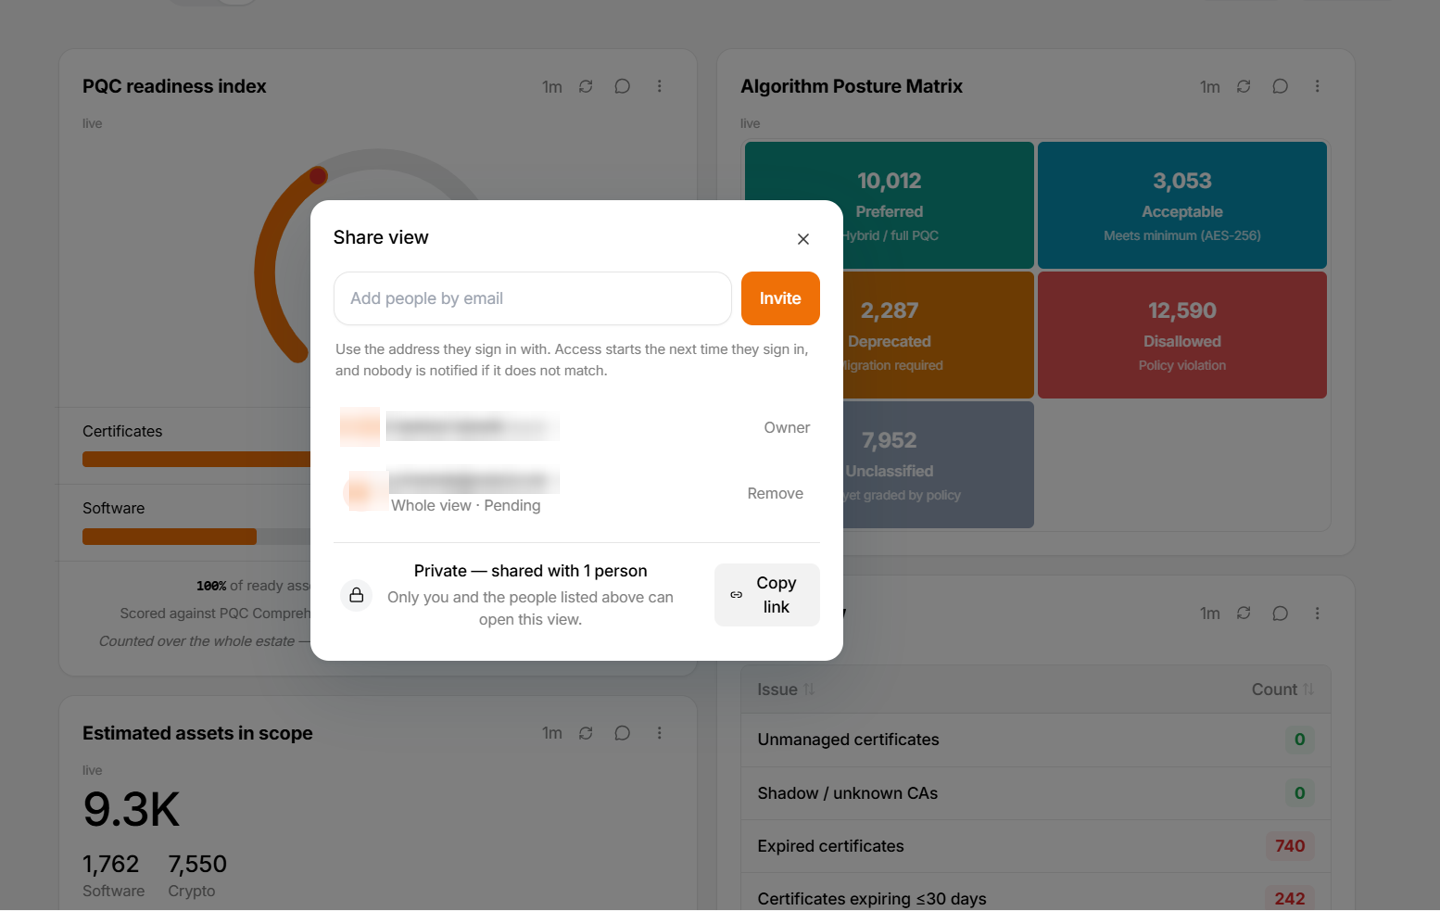
Task: Click the owner's avatar thumbnail
Action: 360,427
